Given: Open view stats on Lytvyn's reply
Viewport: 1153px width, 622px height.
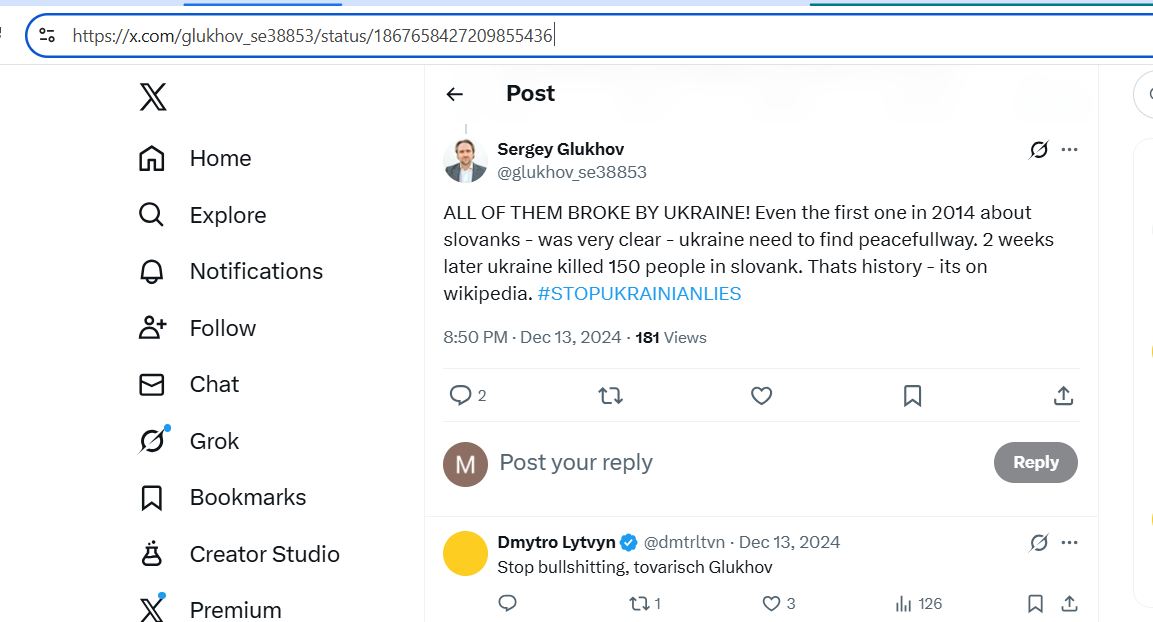Looking at the screenshot, I should point(904,604).
